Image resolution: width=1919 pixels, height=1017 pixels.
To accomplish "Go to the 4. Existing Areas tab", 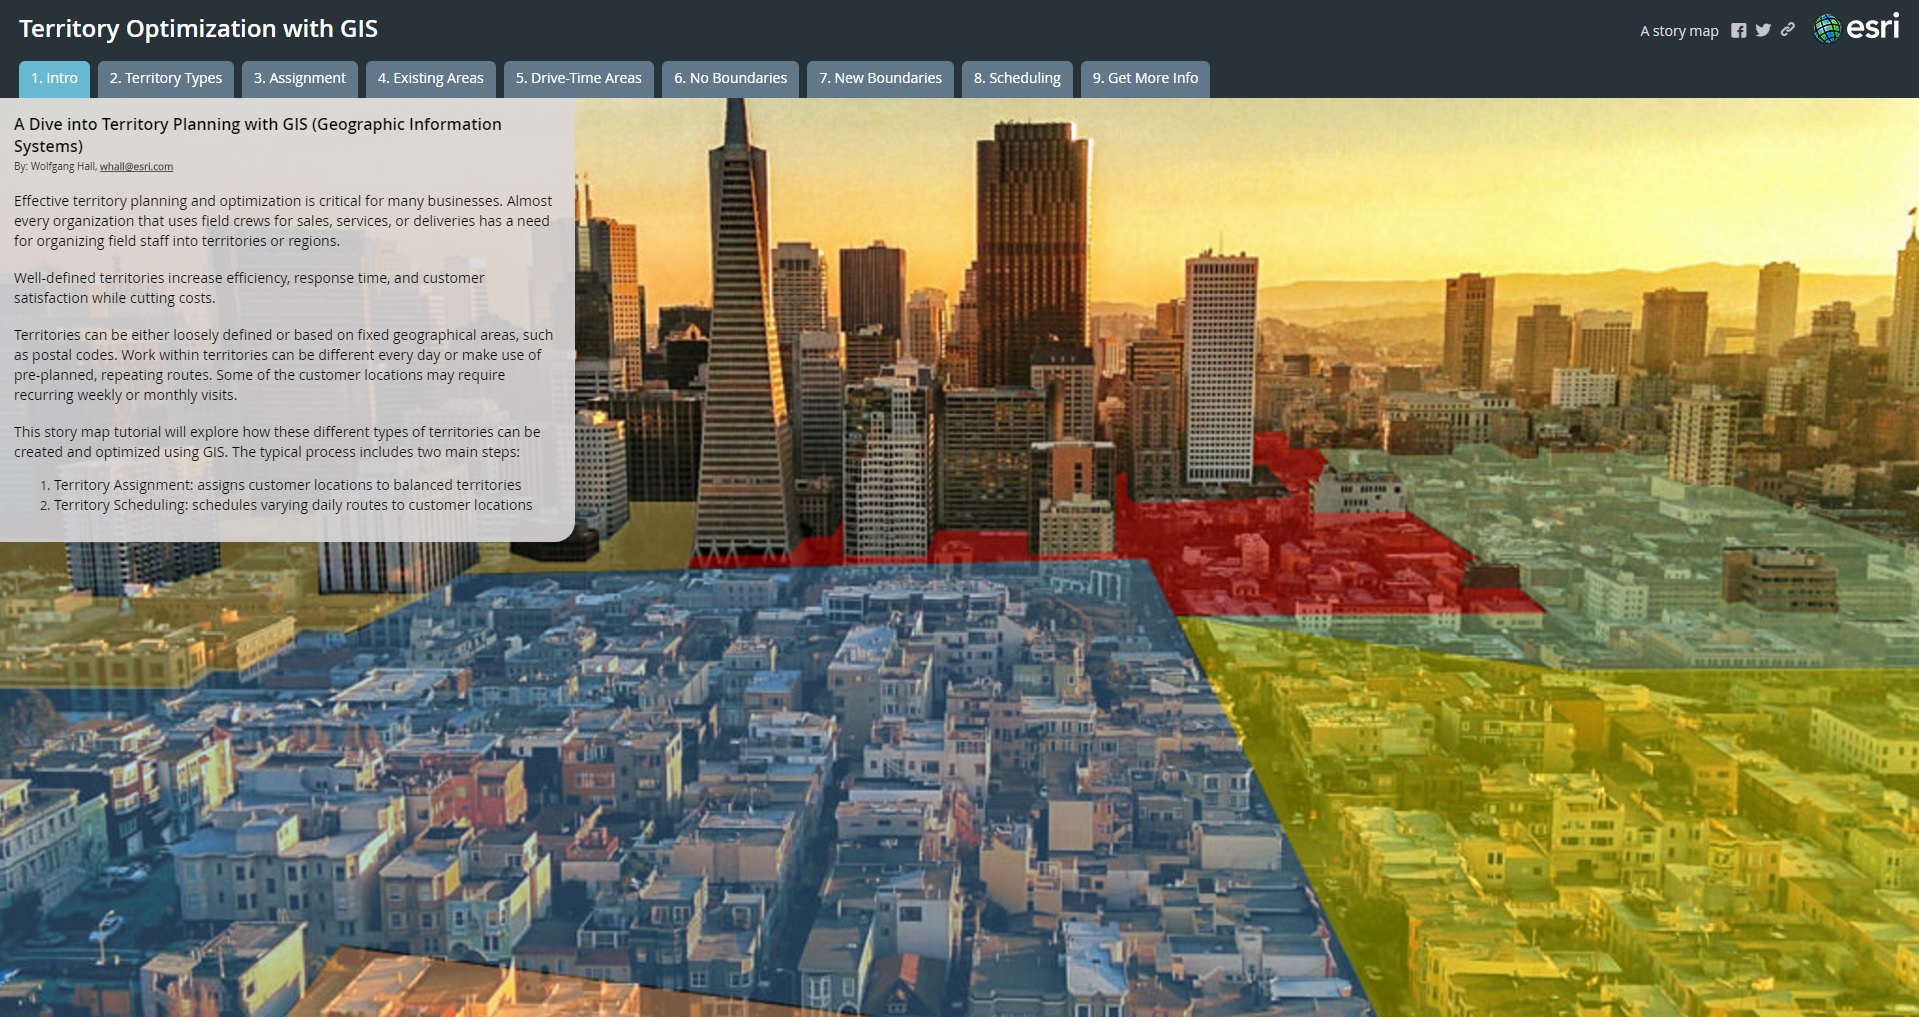I will click(430, 78).
